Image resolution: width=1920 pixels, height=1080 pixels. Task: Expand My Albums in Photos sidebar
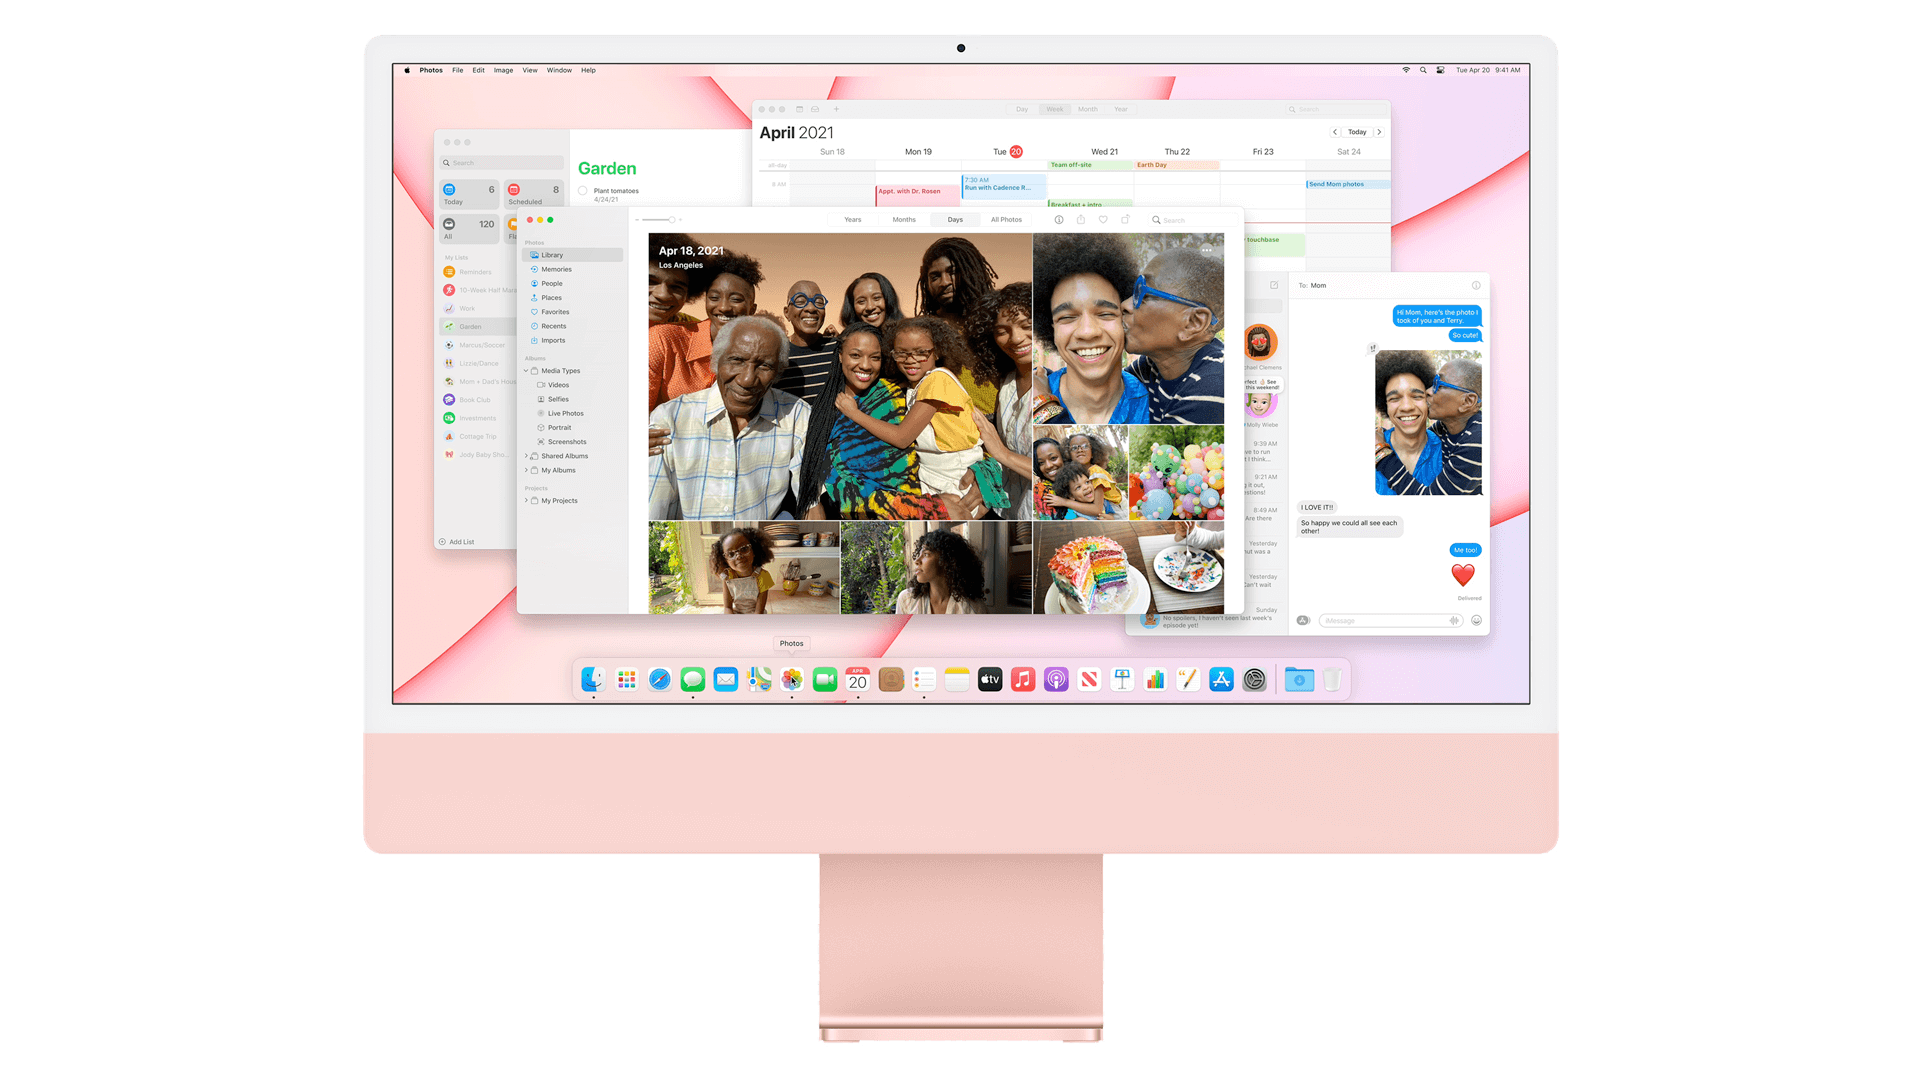point(526,470)
